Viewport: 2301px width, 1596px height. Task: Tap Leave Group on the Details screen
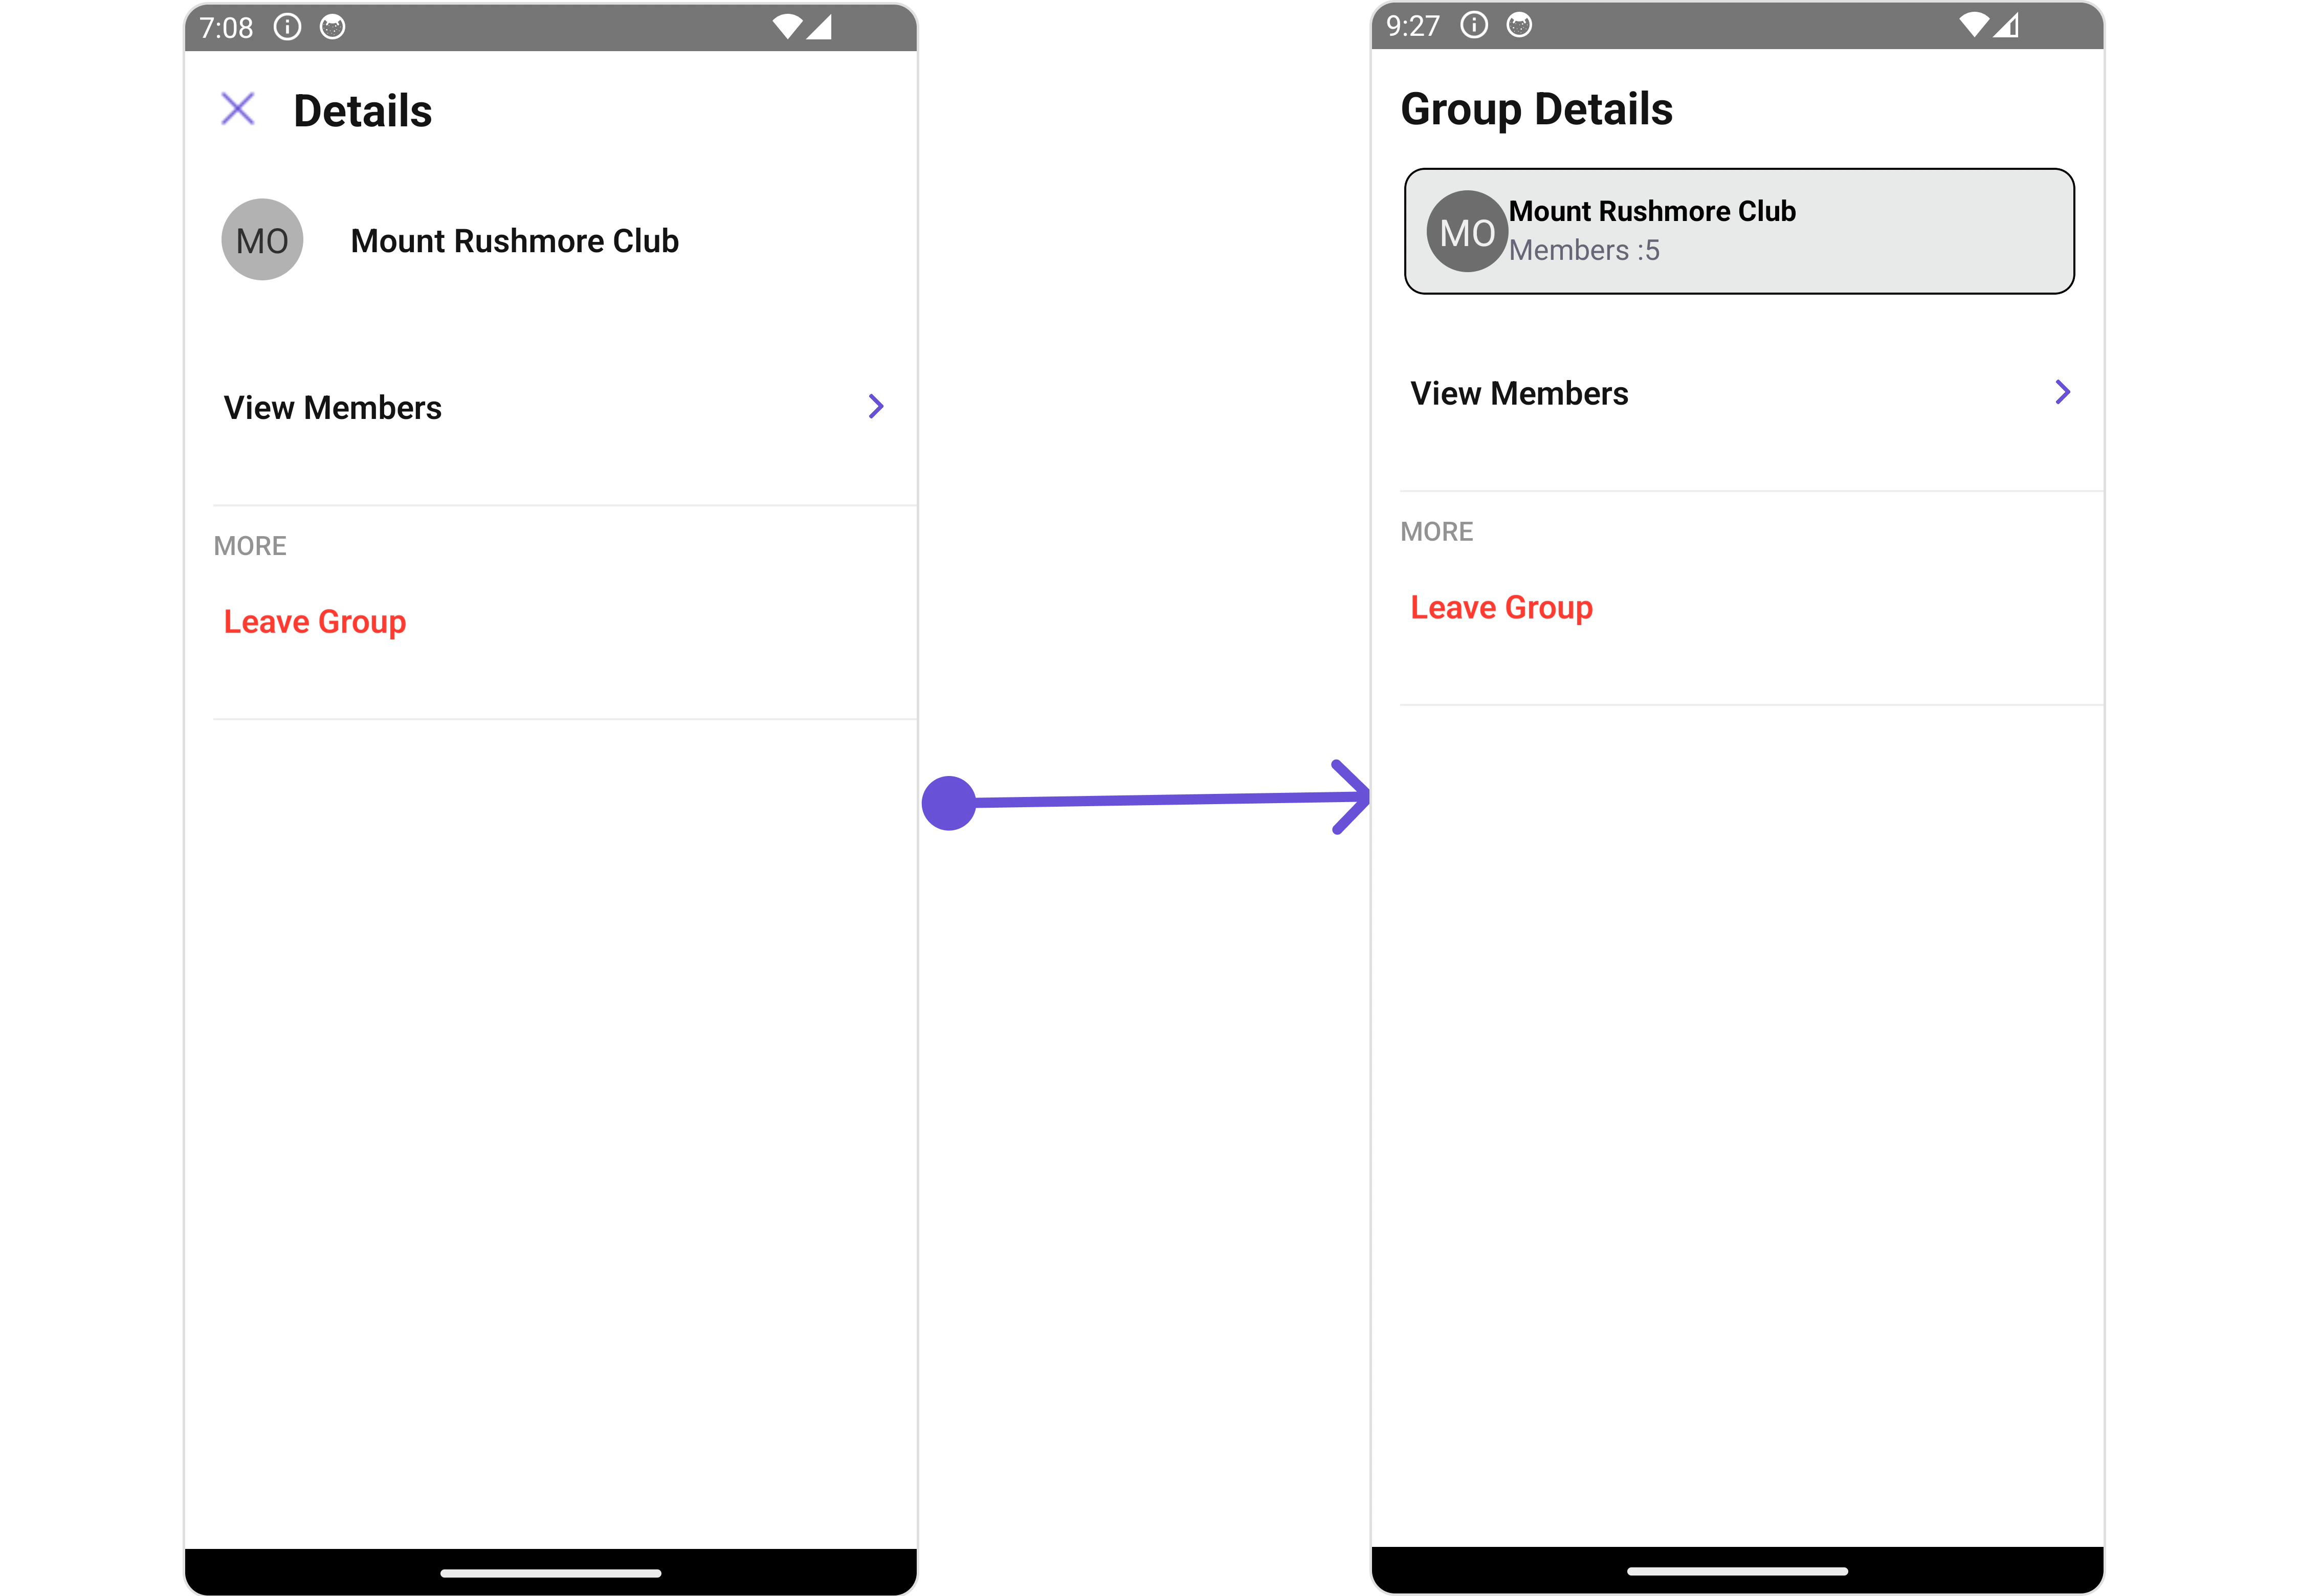[315, 622]
